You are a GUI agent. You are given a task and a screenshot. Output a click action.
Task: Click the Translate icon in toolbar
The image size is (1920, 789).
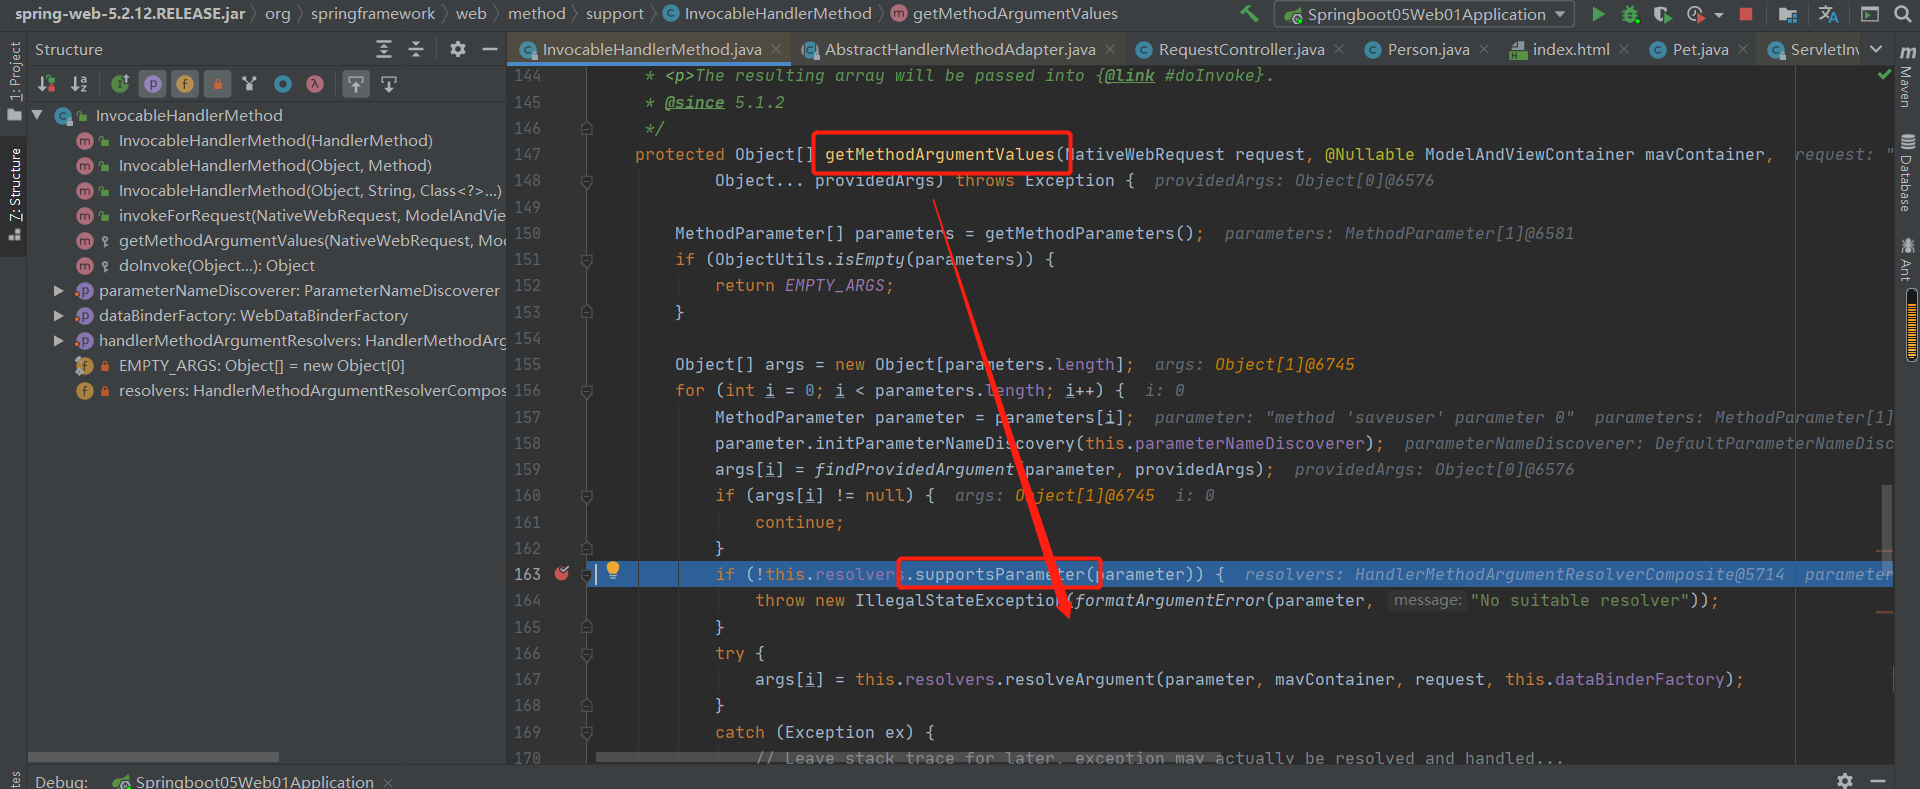pyautogui.click(x=1829, y=14)
